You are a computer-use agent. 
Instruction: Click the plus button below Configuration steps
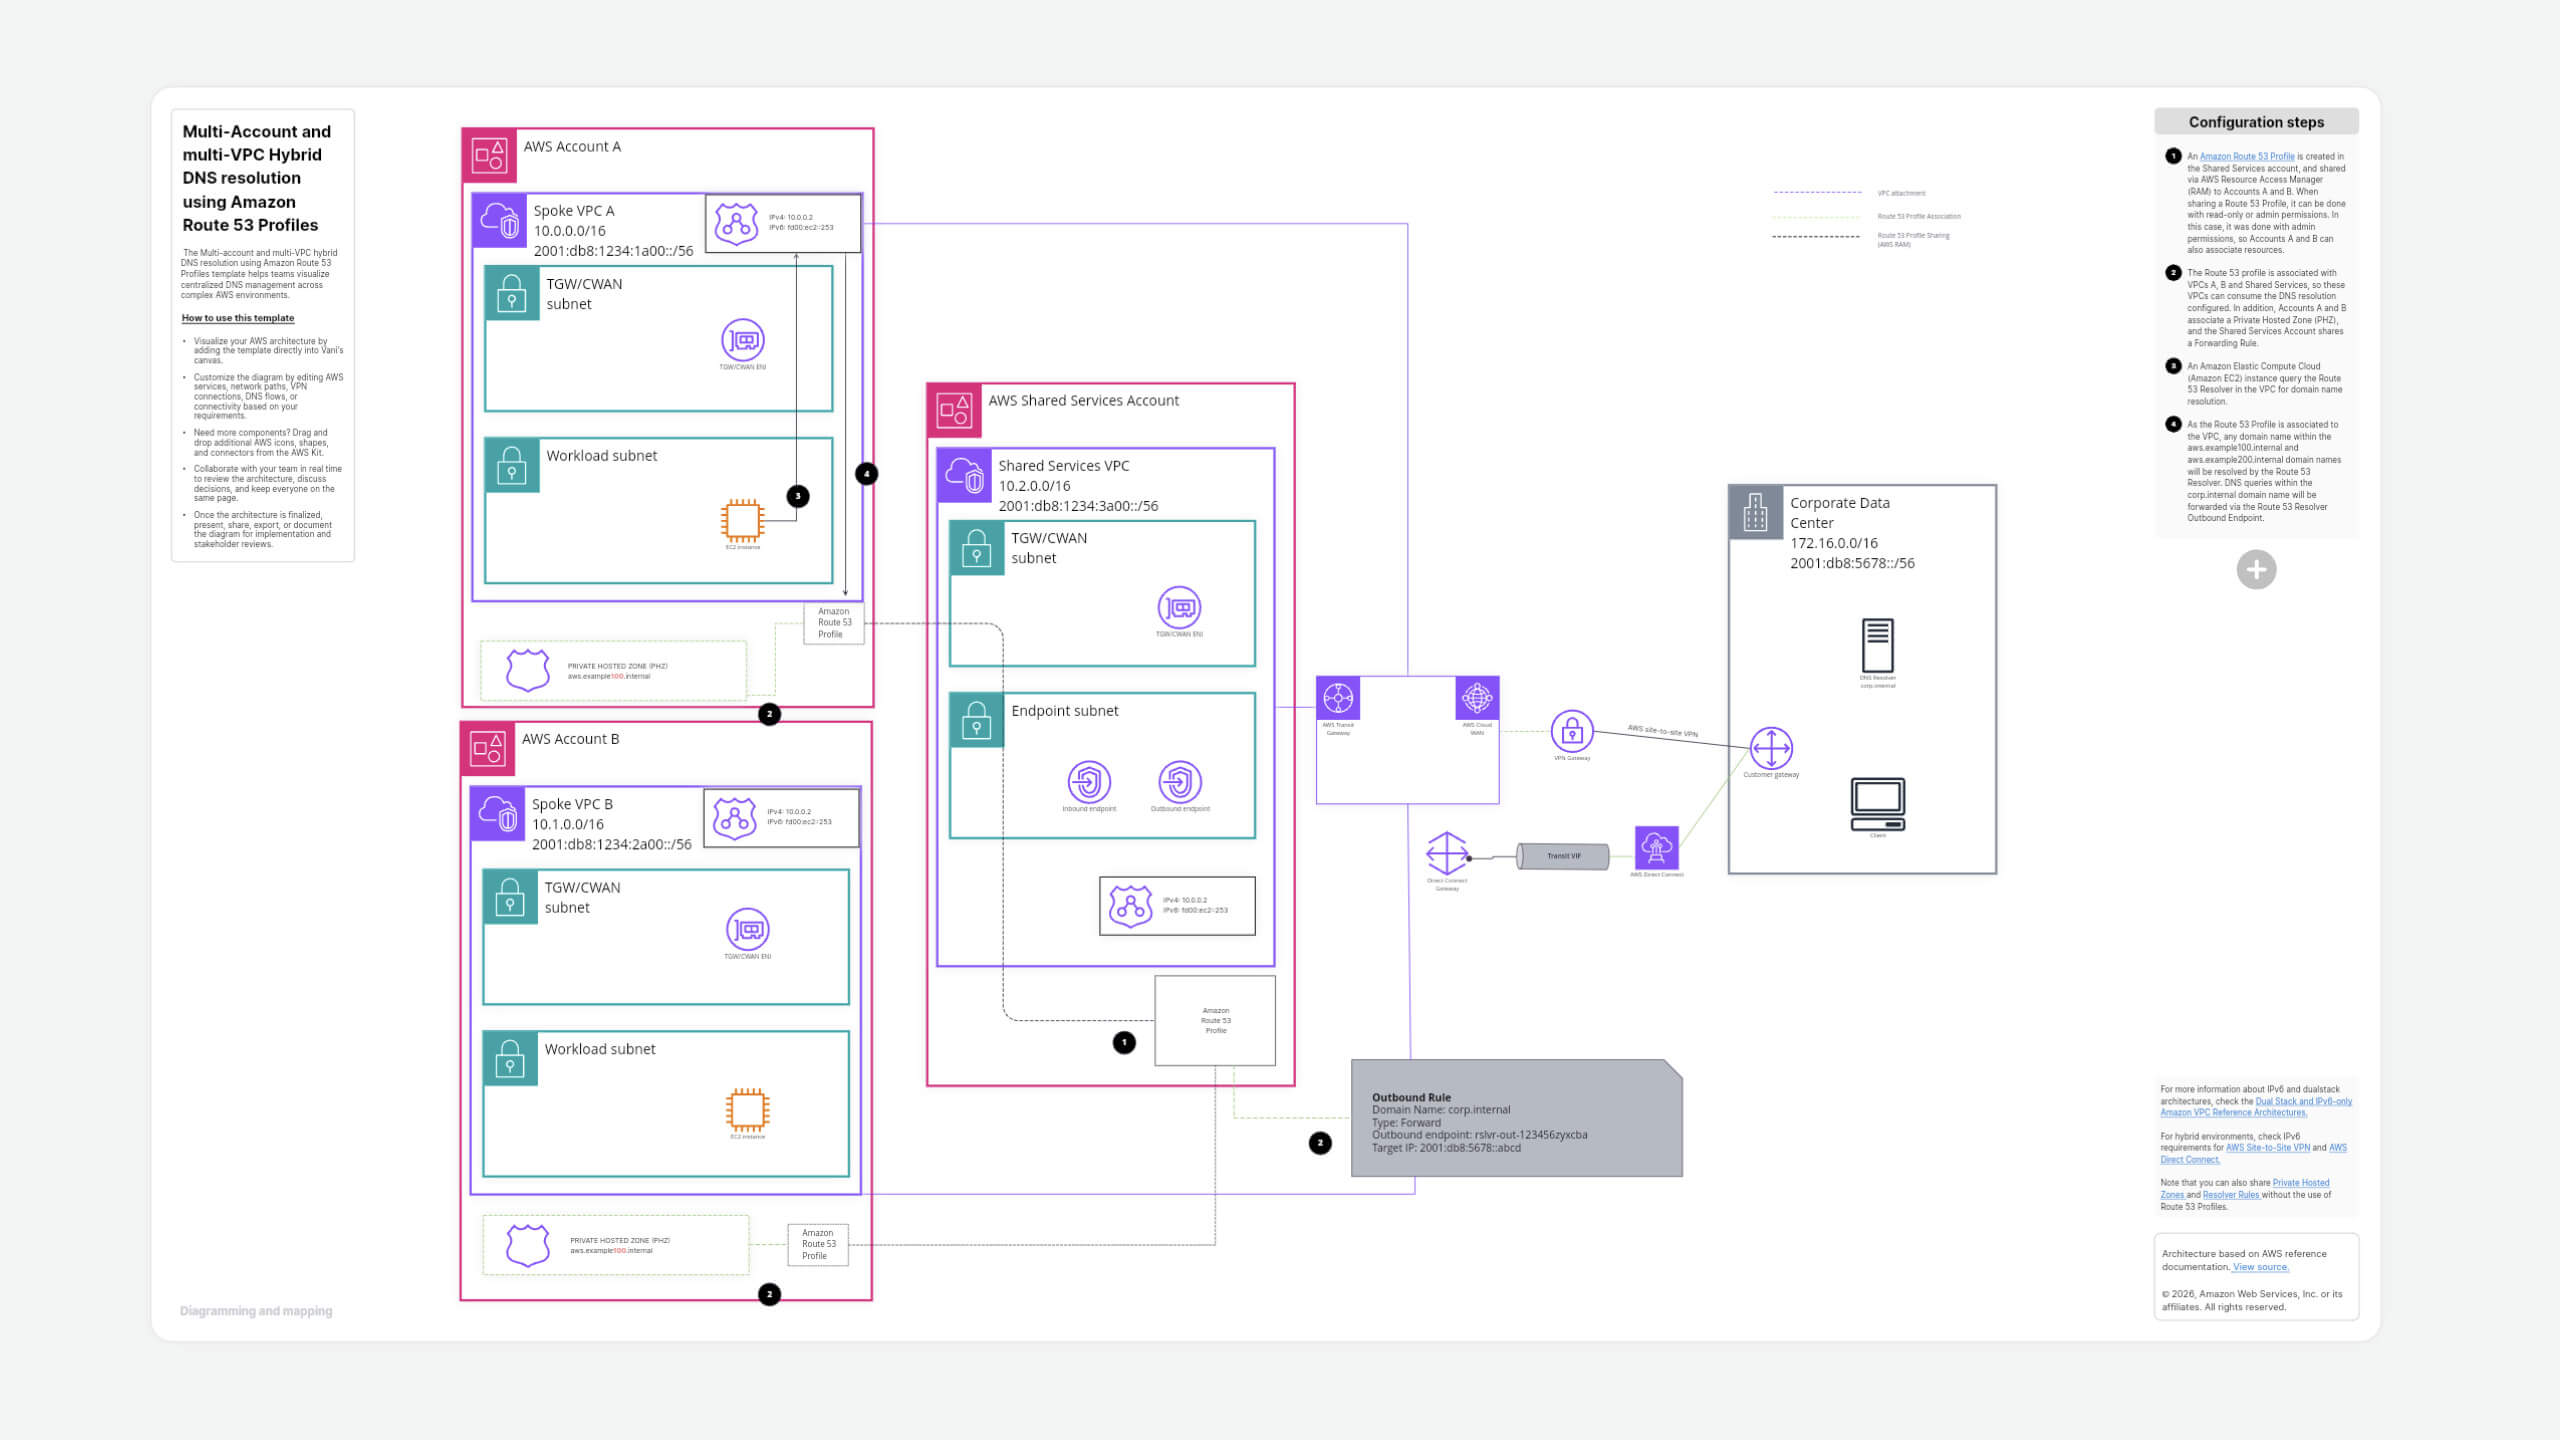[2256, 570]
